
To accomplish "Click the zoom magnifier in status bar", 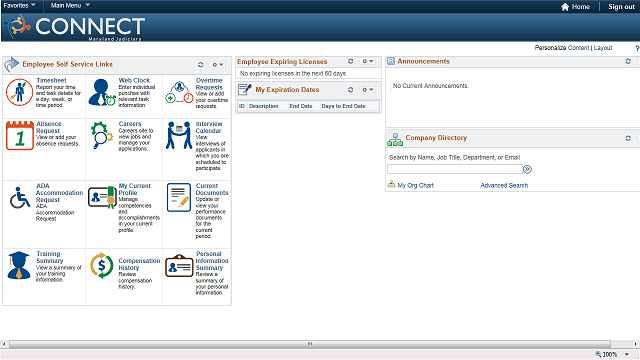I will 598,354.
